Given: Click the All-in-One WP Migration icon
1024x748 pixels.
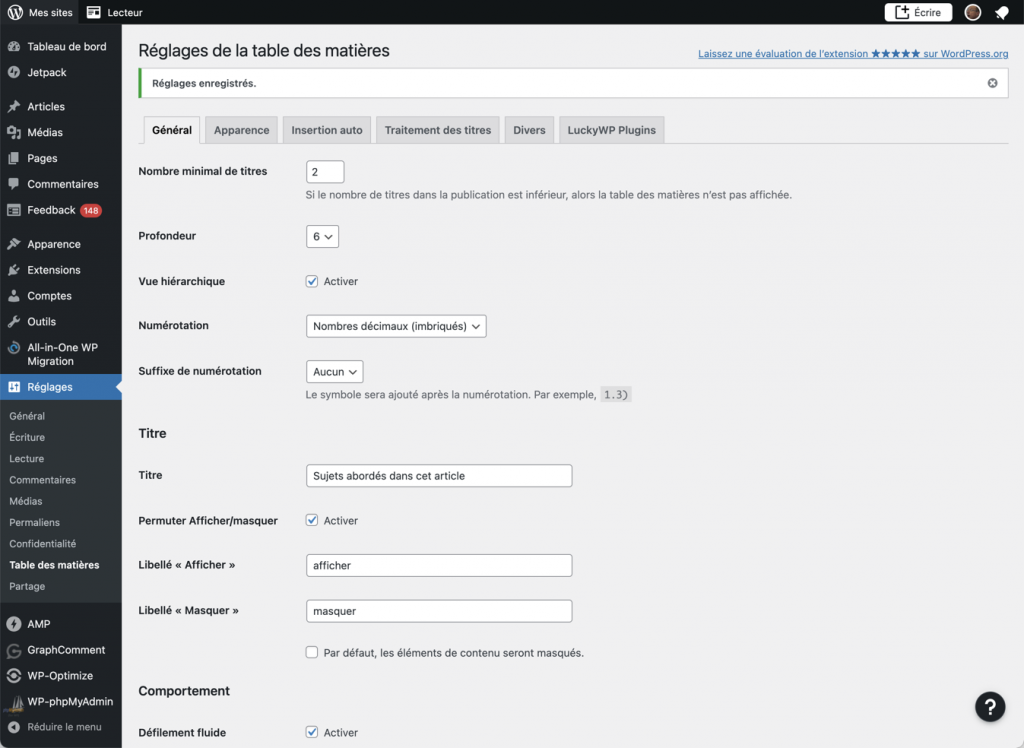Looking at the screenshot, I should [x=14, y=348].
